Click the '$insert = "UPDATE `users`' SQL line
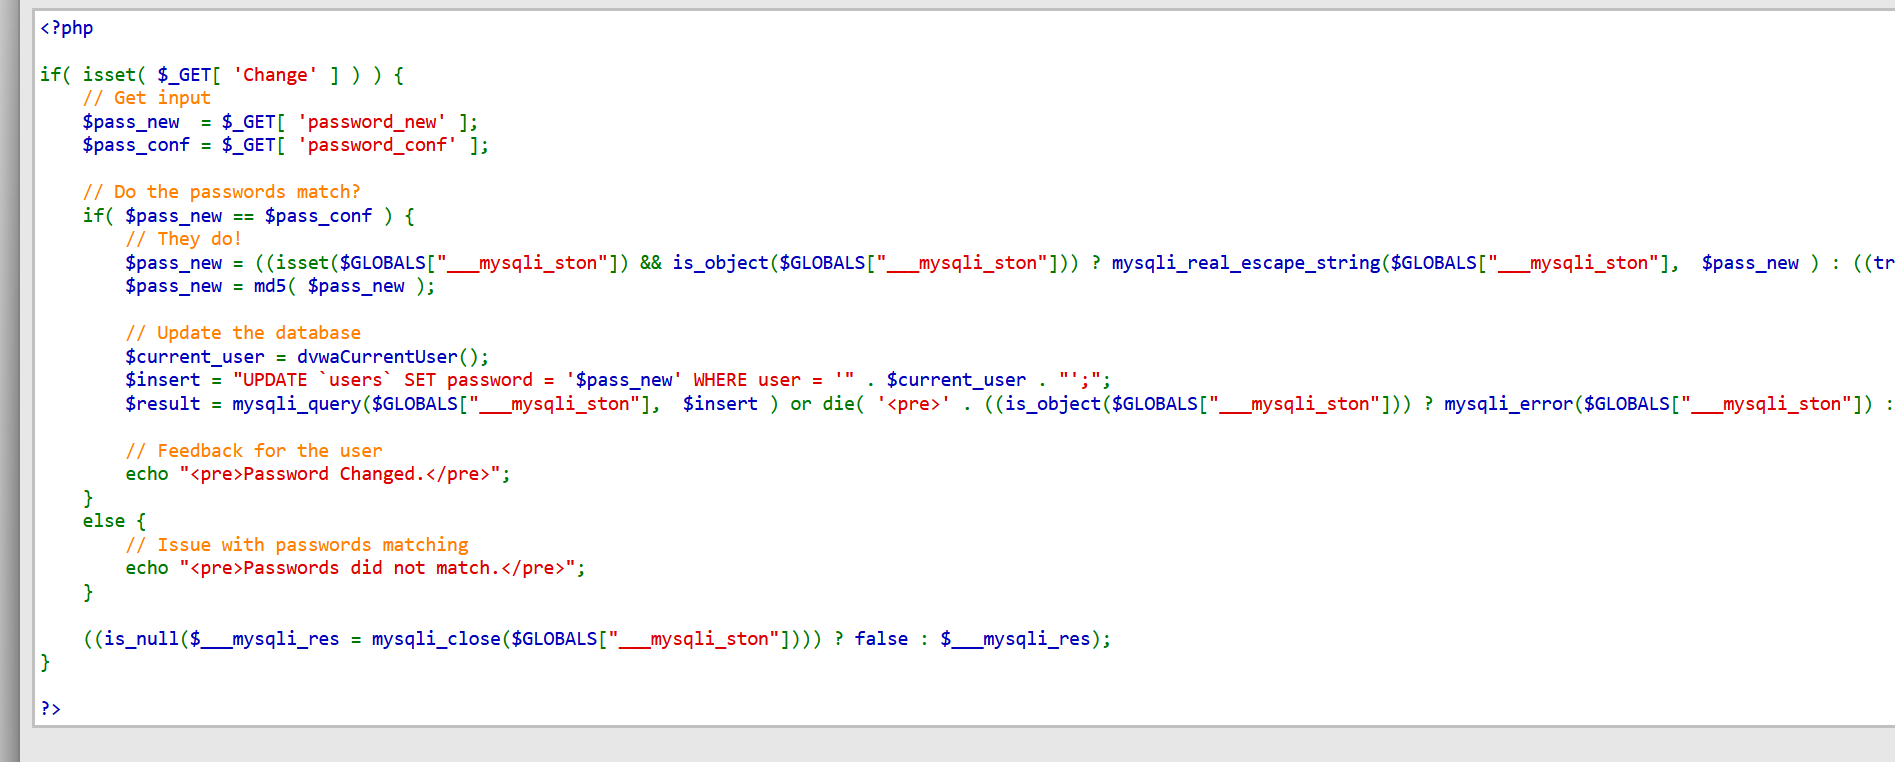1895x762 pixels. click(618, 380)
